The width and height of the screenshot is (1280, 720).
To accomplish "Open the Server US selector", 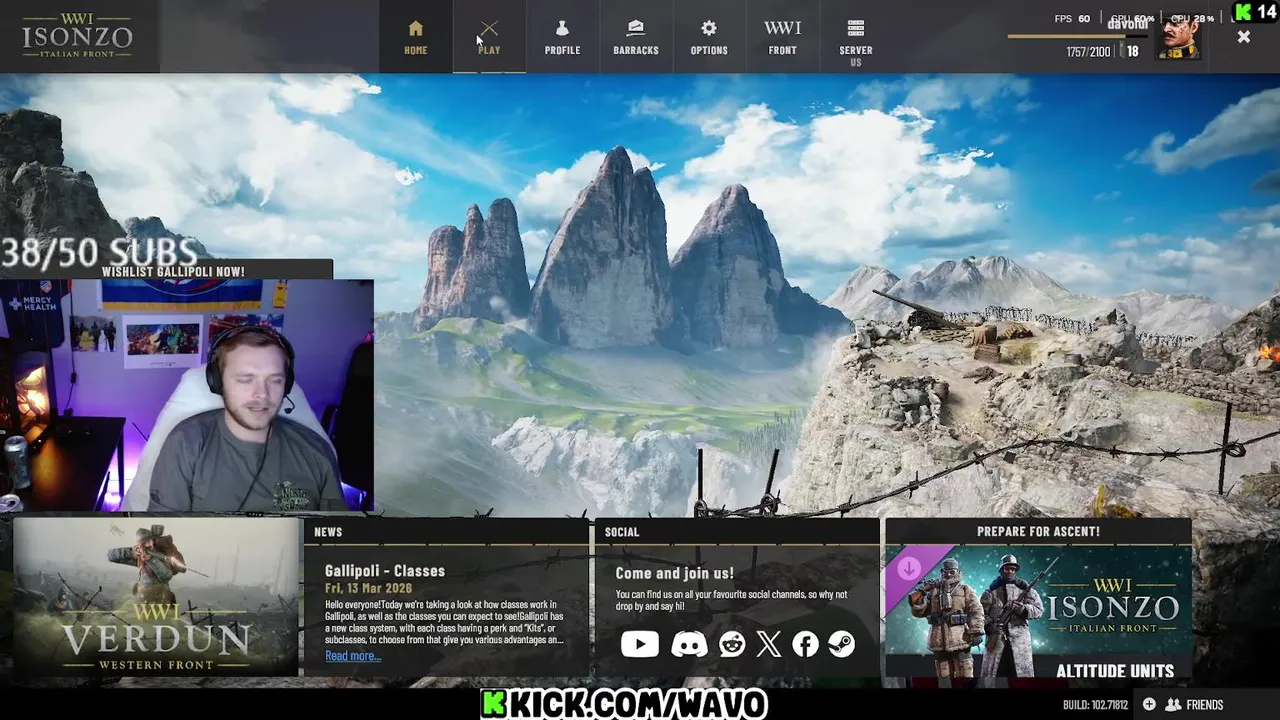I will click(x=856, y=40).
